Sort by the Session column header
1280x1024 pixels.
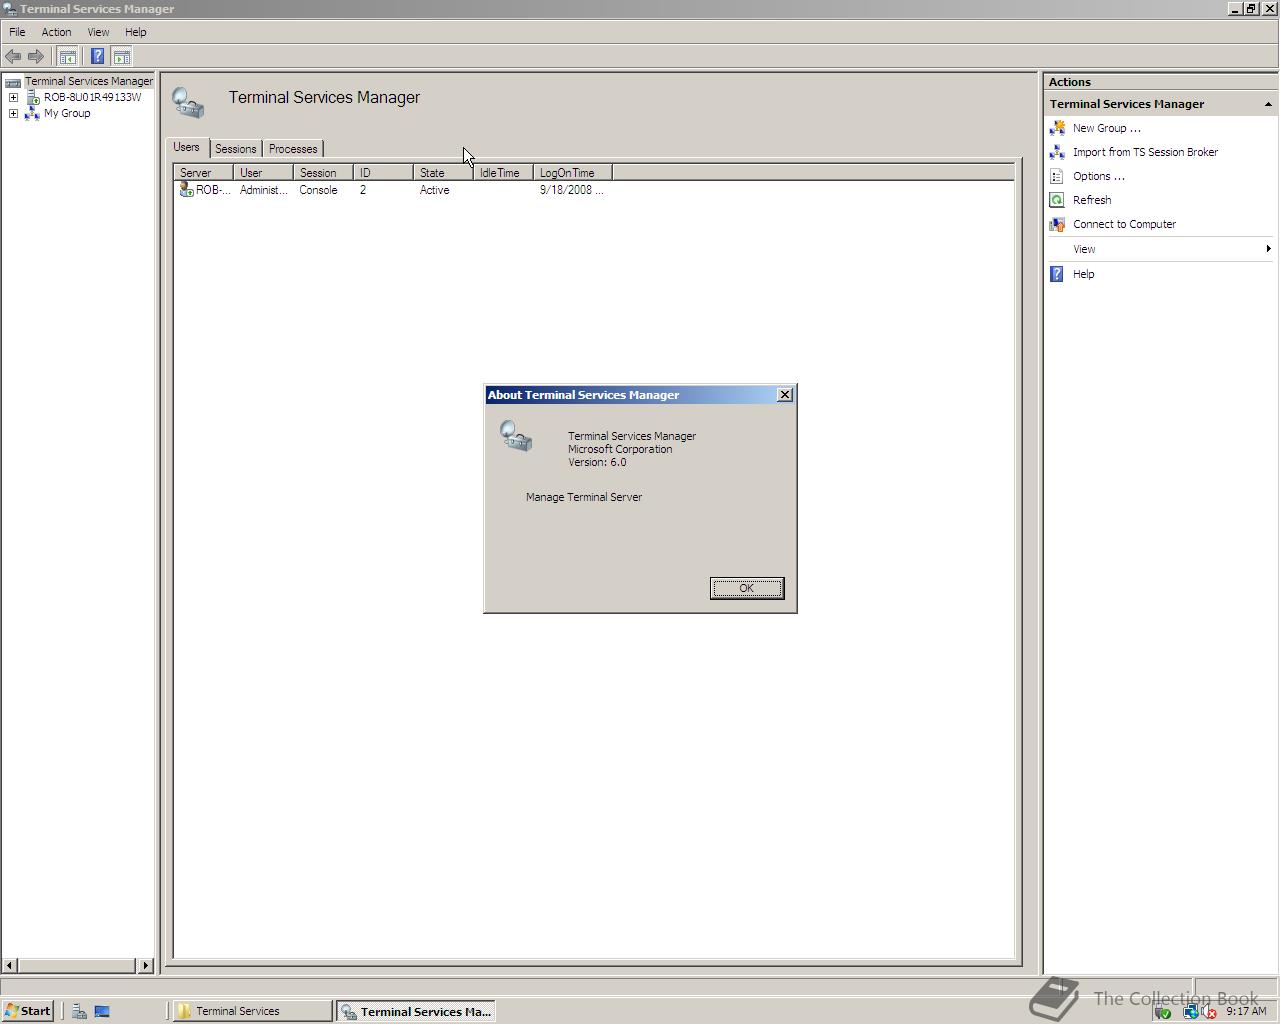(x=323, y=173)
